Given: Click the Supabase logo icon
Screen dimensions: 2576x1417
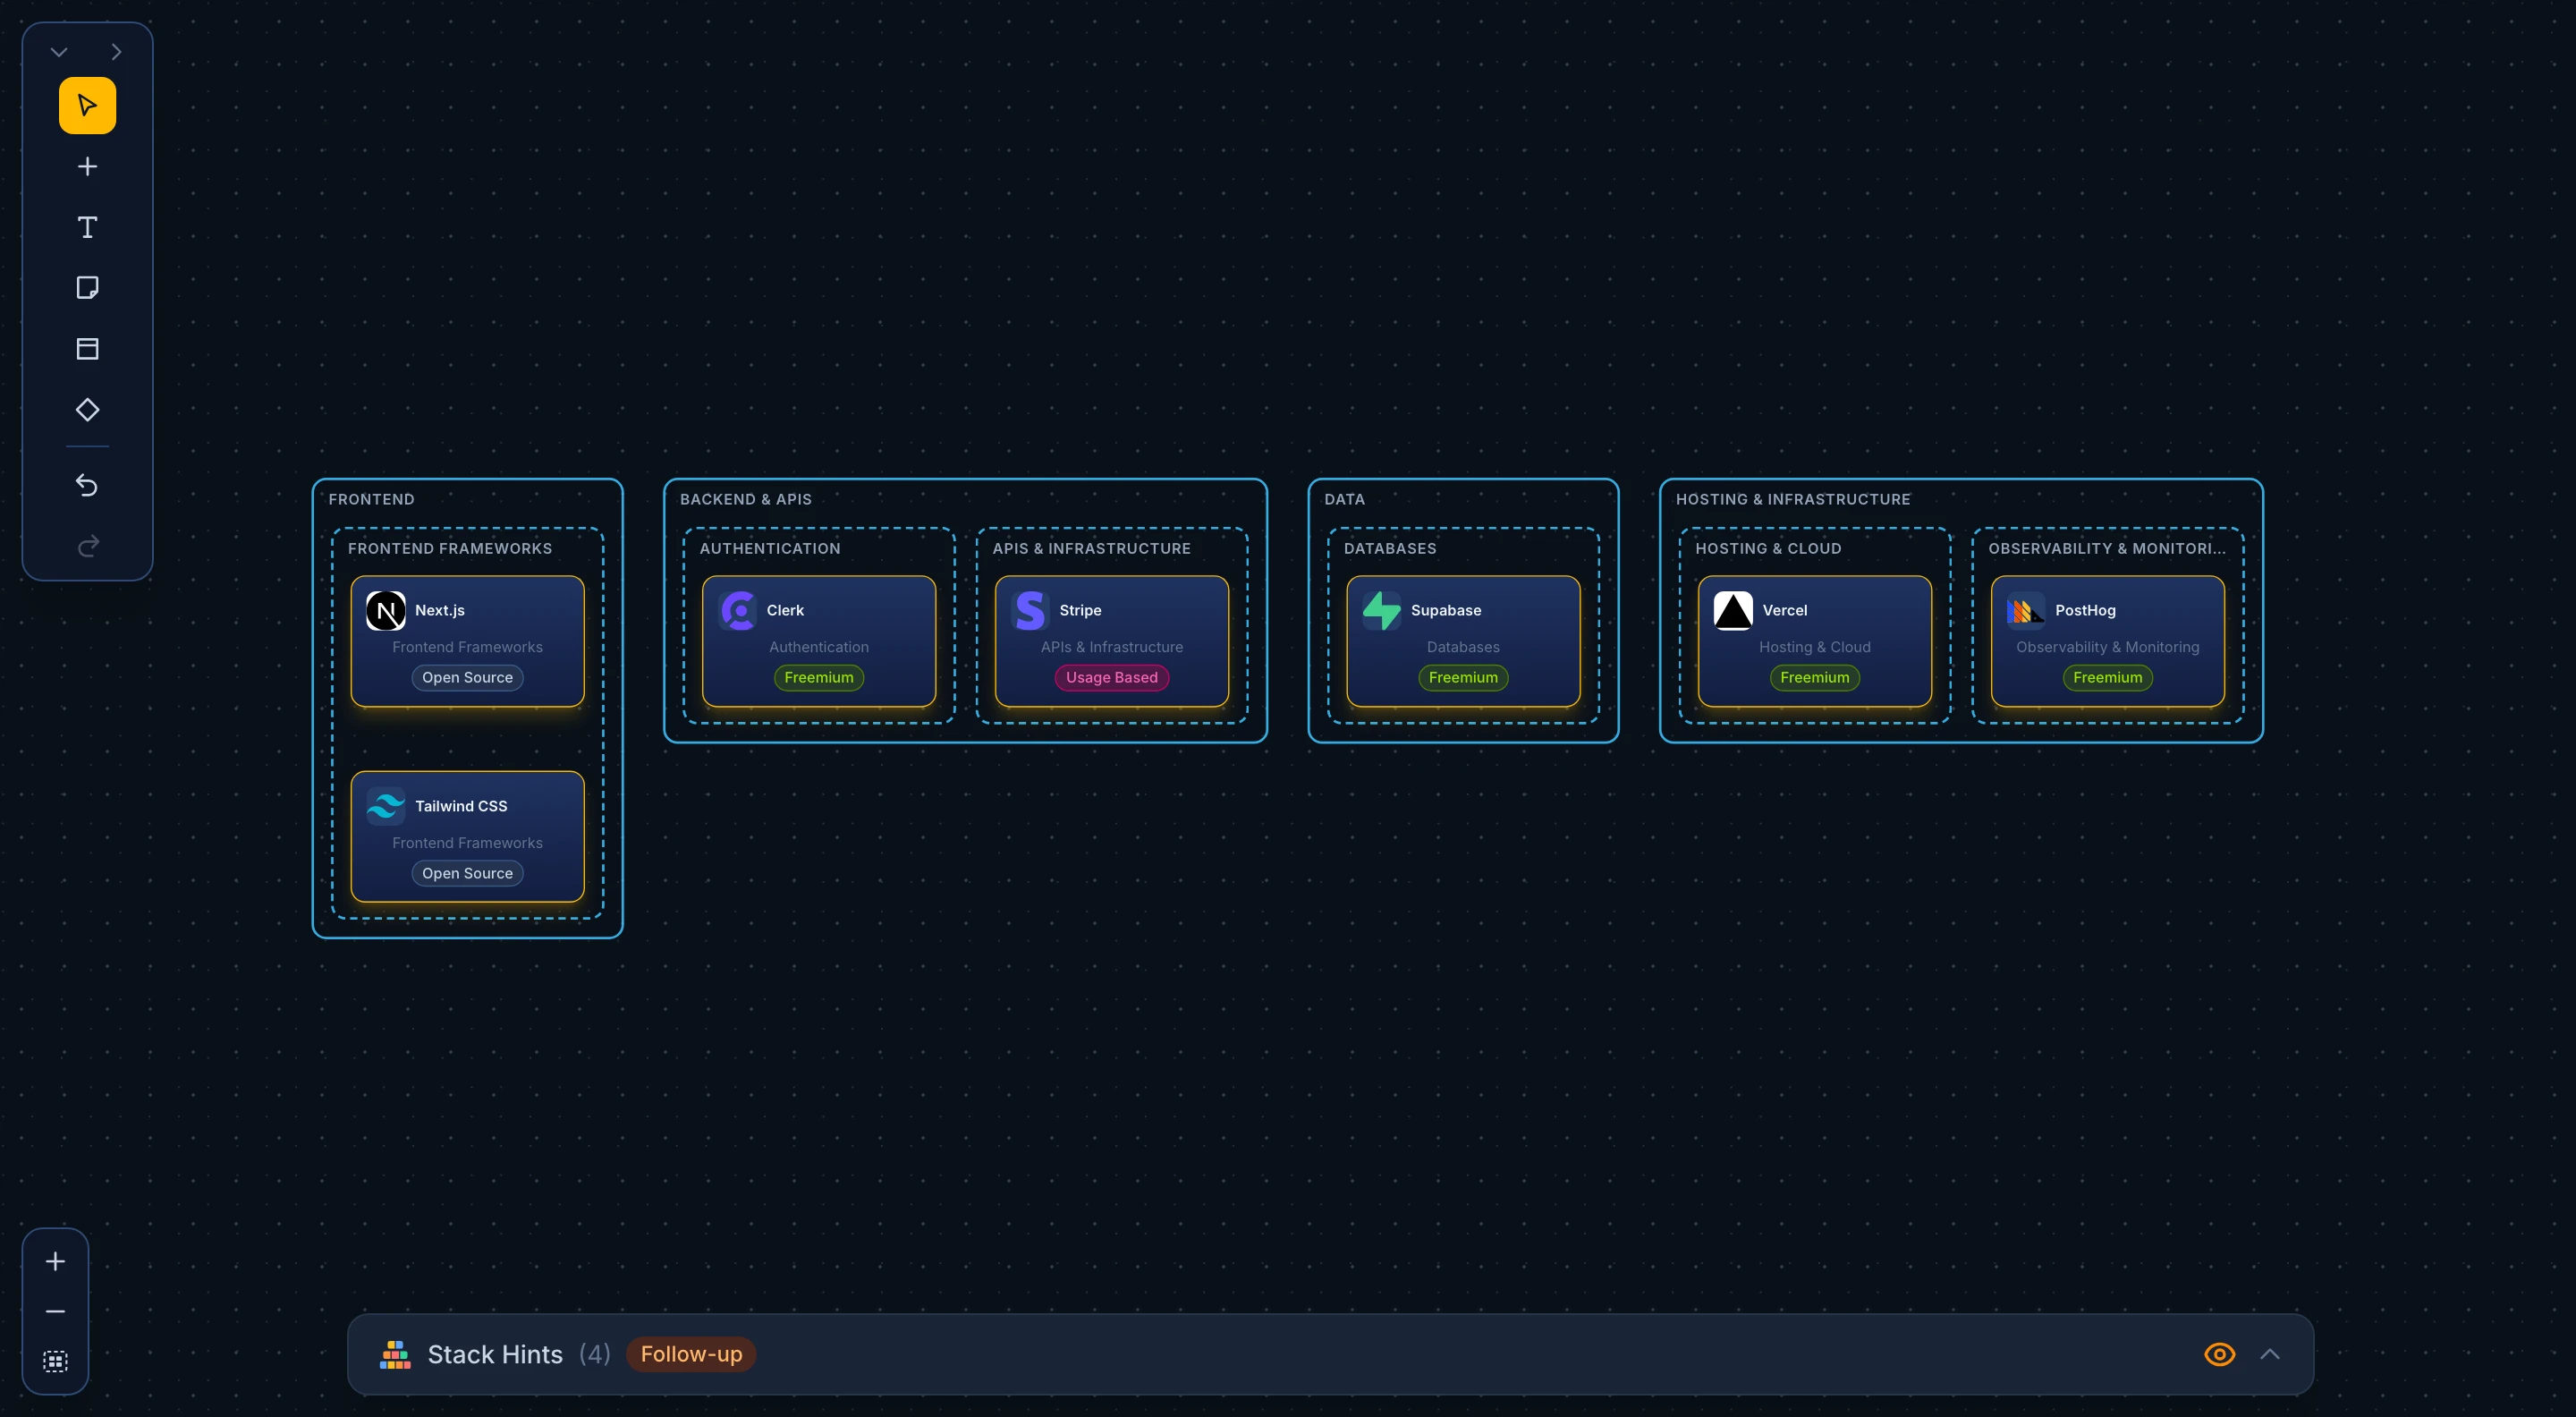Looking at the screenshot, I should pyautogui.click(x=1381, y=610).
